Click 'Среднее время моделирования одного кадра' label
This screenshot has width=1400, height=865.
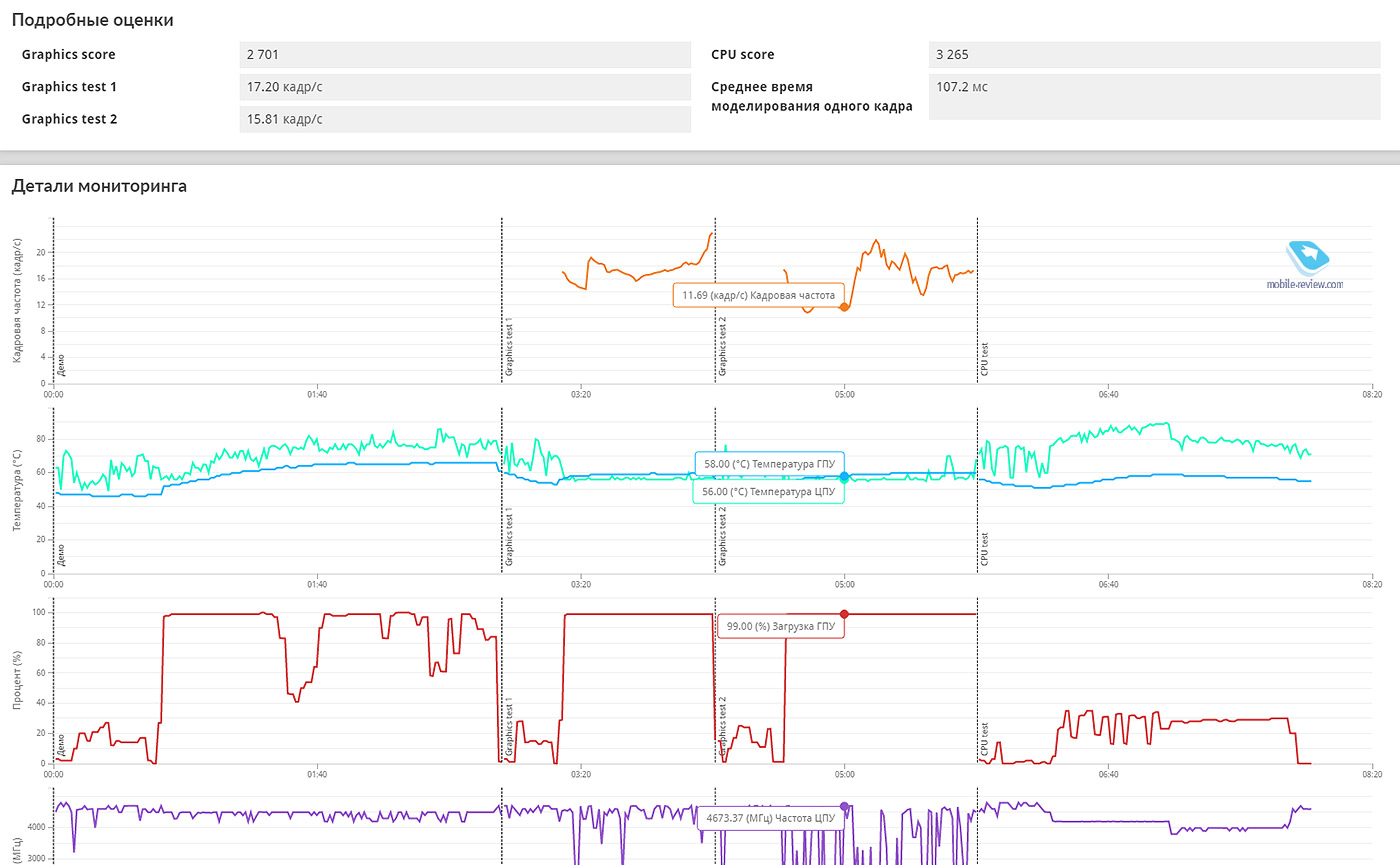[811, 97]
